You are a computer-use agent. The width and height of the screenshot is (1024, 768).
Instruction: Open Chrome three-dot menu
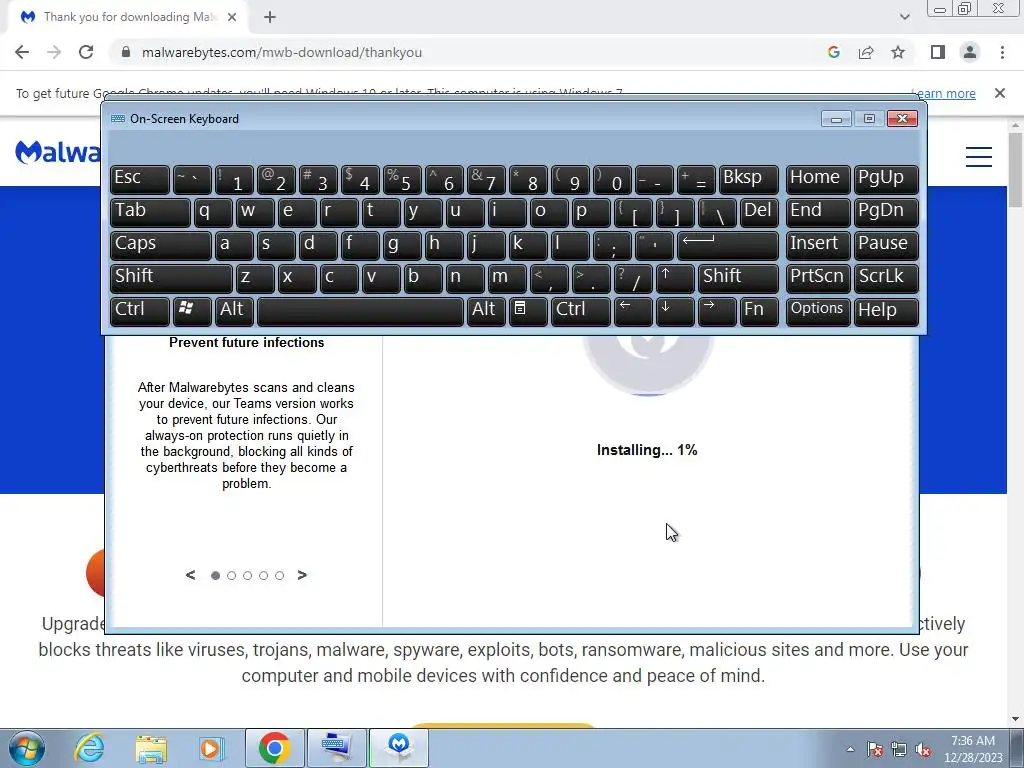pos(1002,52)
